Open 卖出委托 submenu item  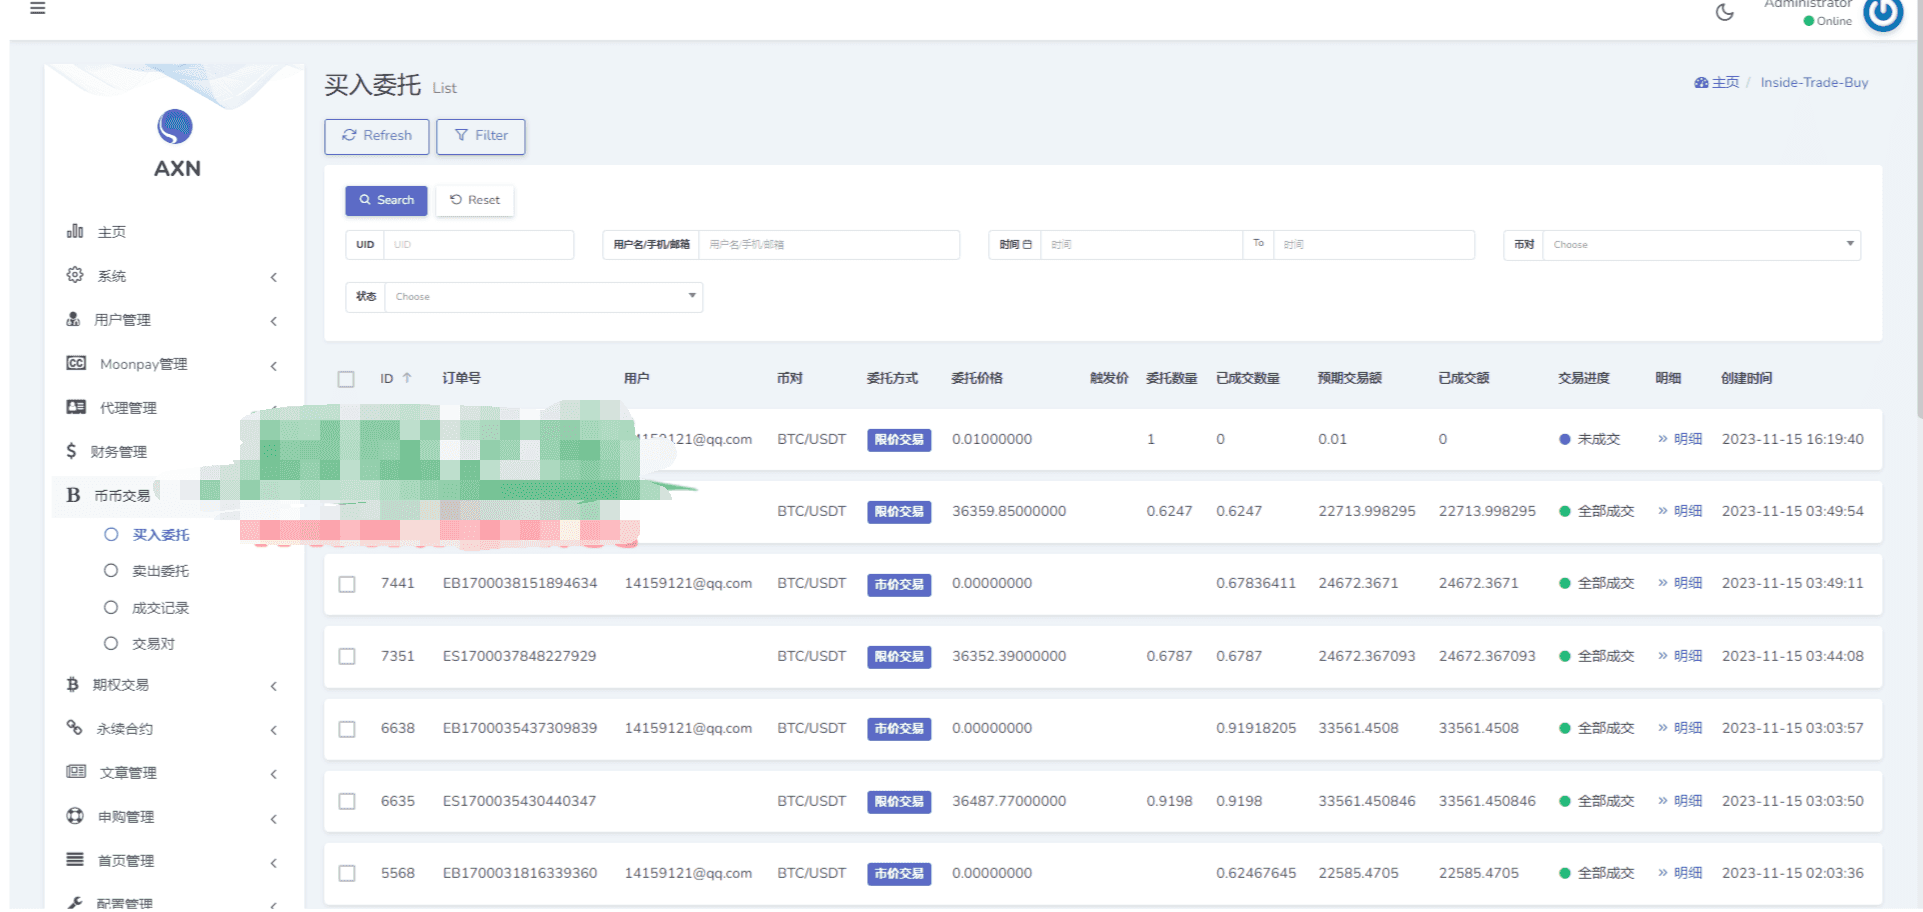tap(160, 571)
